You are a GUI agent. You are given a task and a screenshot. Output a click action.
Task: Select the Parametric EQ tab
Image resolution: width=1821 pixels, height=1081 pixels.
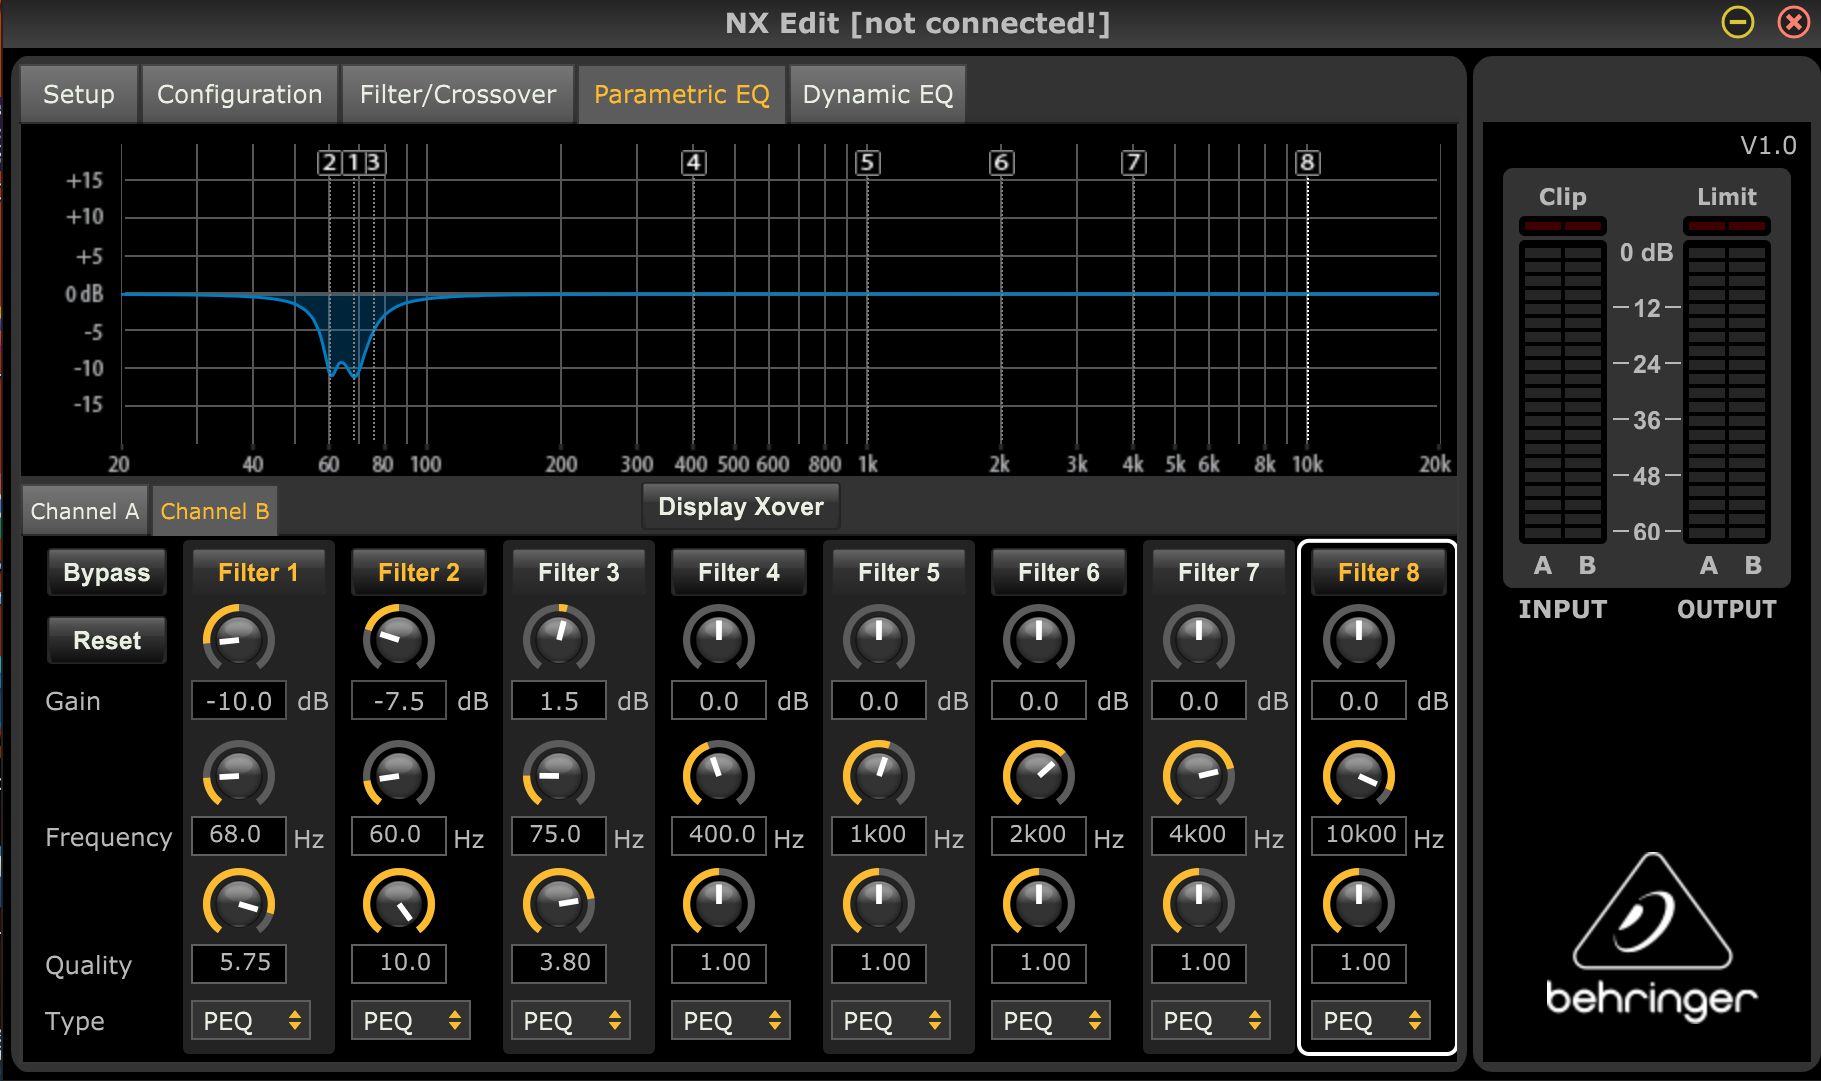pyautogui.click(x=682, y=94)
